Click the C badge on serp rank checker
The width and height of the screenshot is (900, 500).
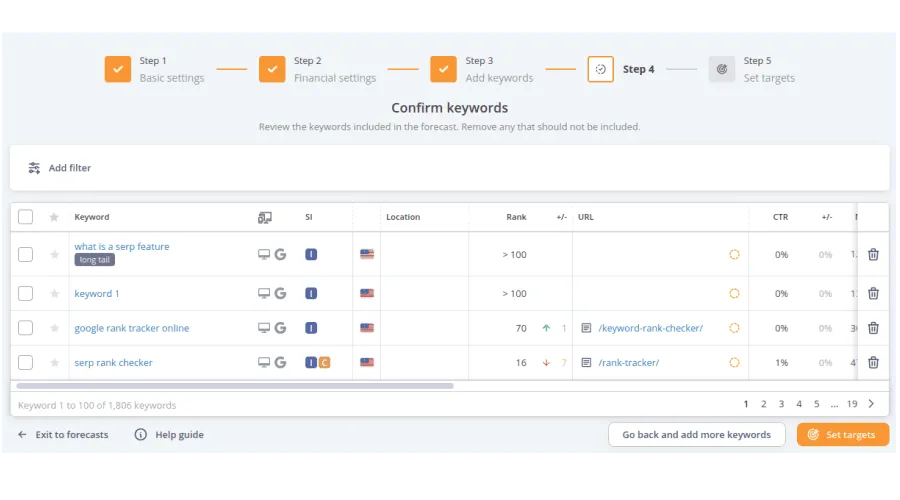click(324, 363)
